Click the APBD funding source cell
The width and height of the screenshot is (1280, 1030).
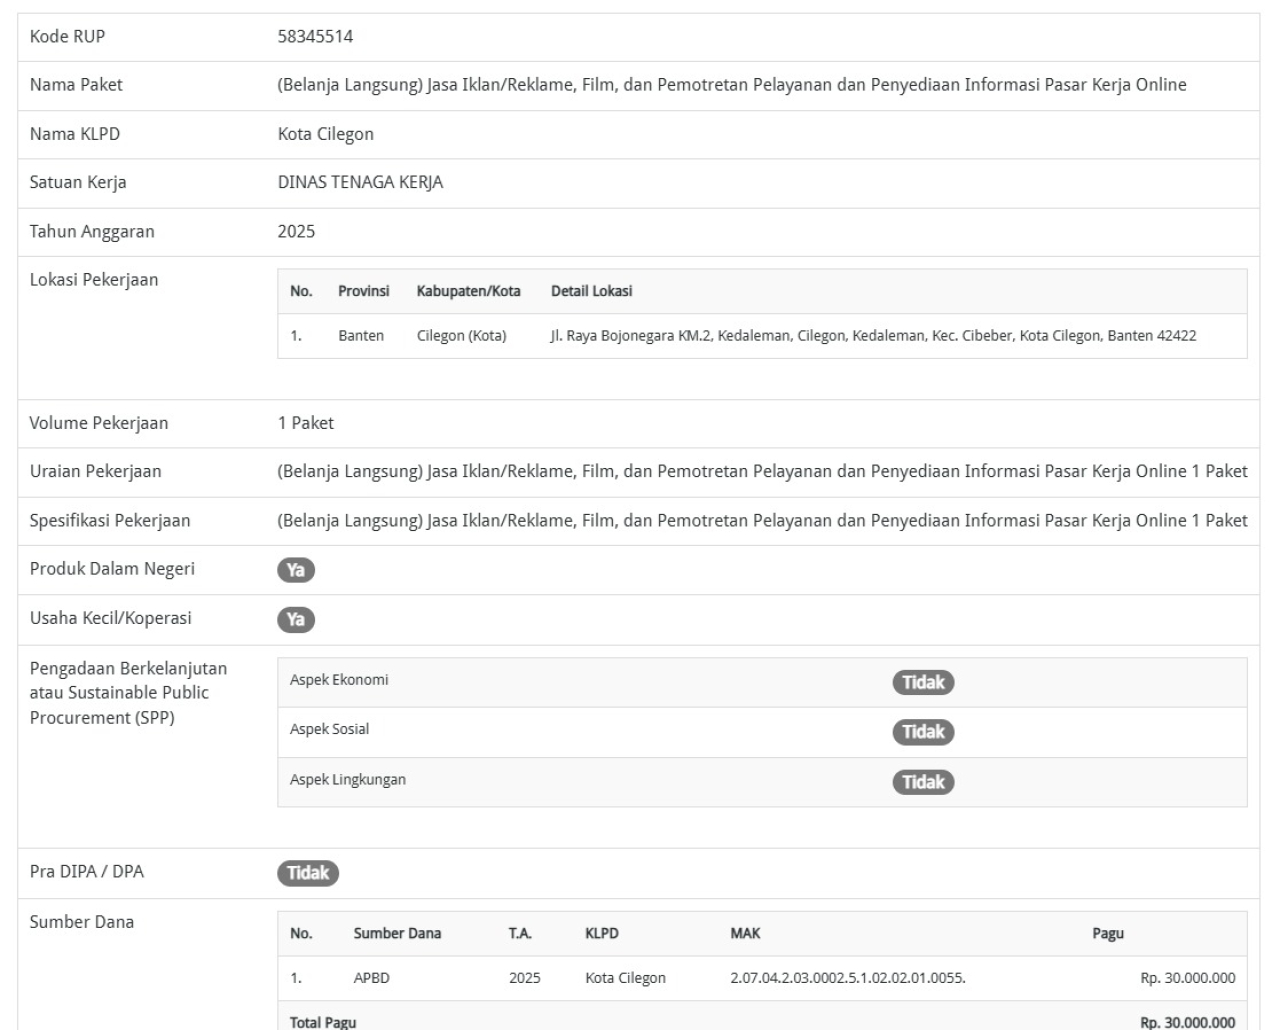pyautogui.click(x=371, y=978)
